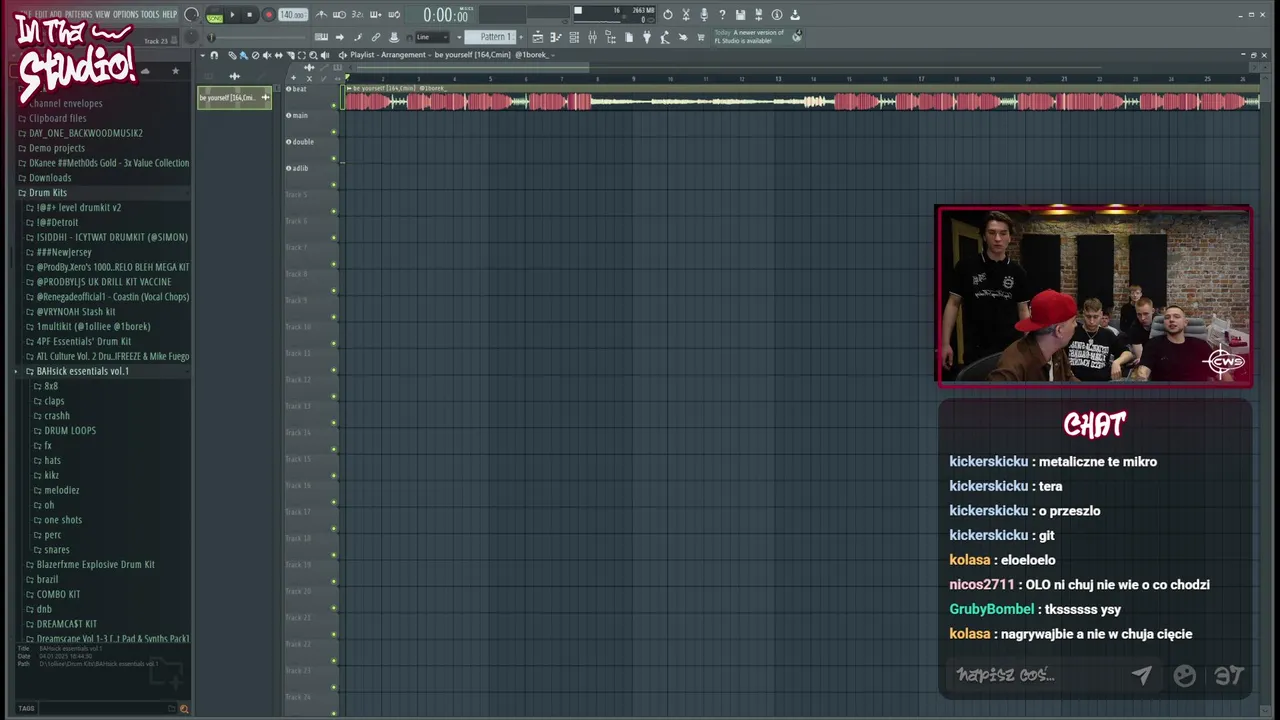Screen dimensions: 1280x720
Task: Select the playlist Slice tool
Action: click(x=290, y=55)
